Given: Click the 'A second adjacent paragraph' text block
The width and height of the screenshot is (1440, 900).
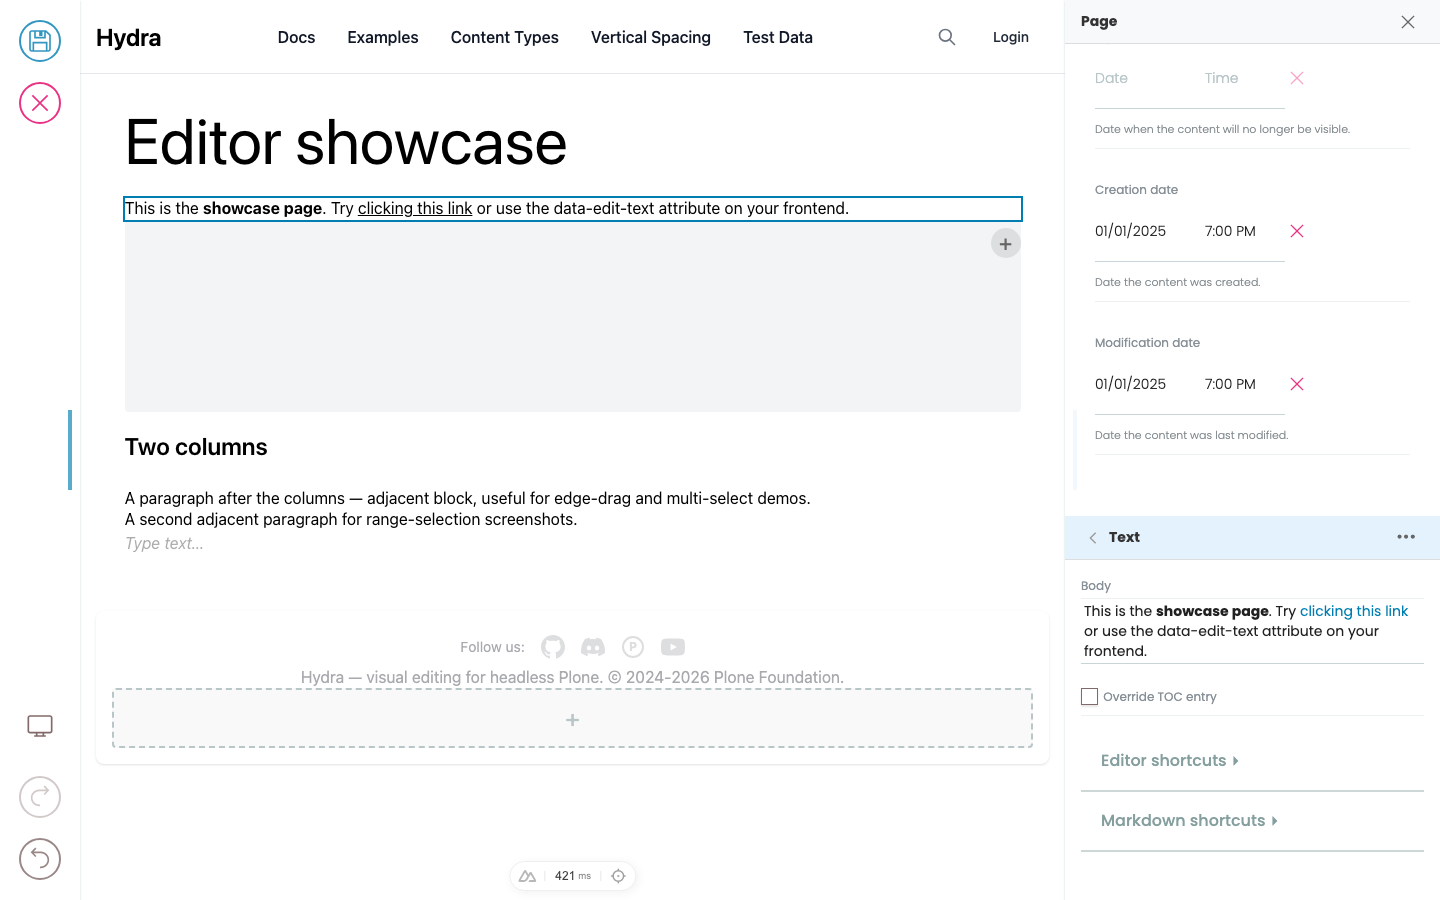Looking at the screenshot, I should (x=351, y=519).
